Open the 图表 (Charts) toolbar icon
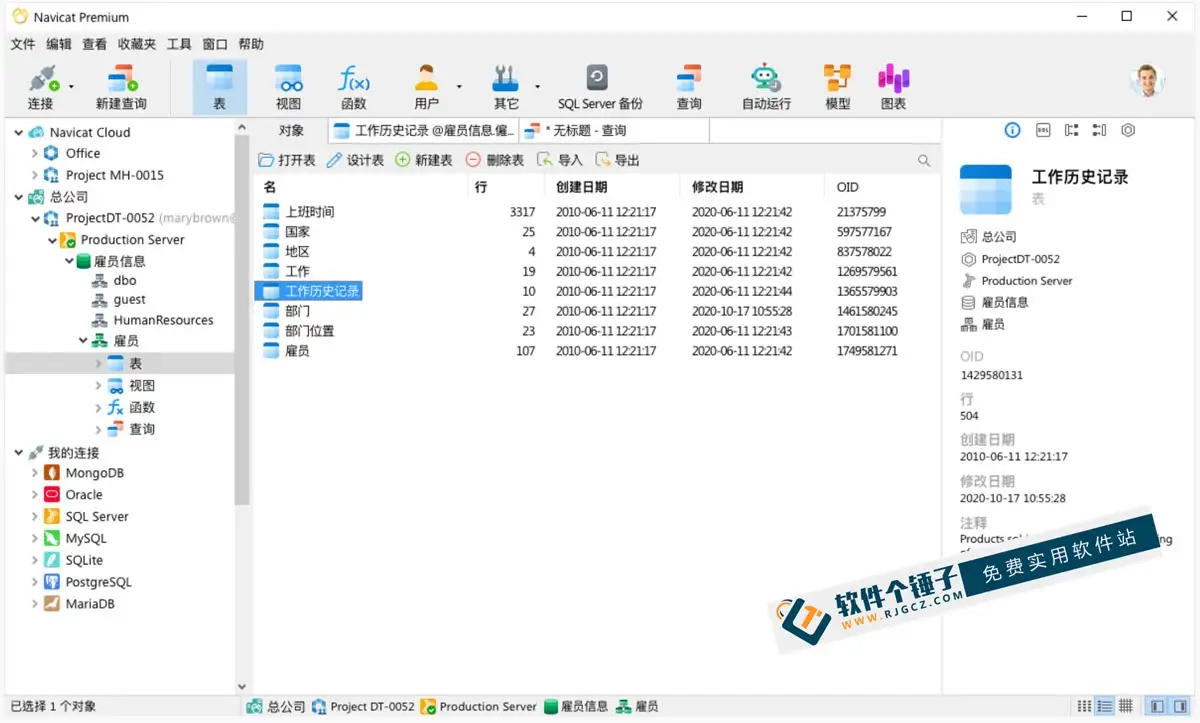The image size is (1200, 723). click(893, 87)
